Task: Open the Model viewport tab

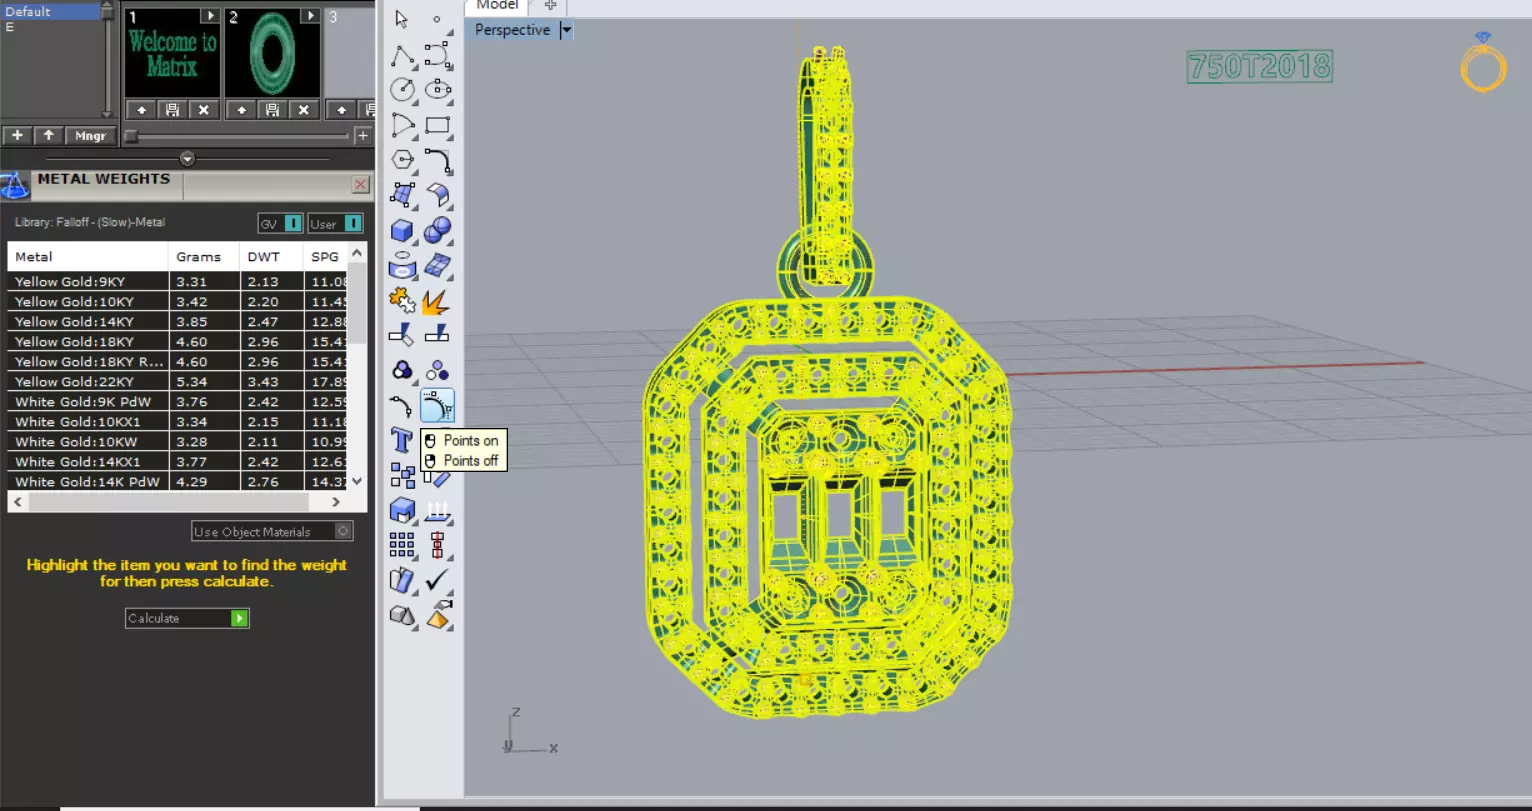Action: coord(497,6)
